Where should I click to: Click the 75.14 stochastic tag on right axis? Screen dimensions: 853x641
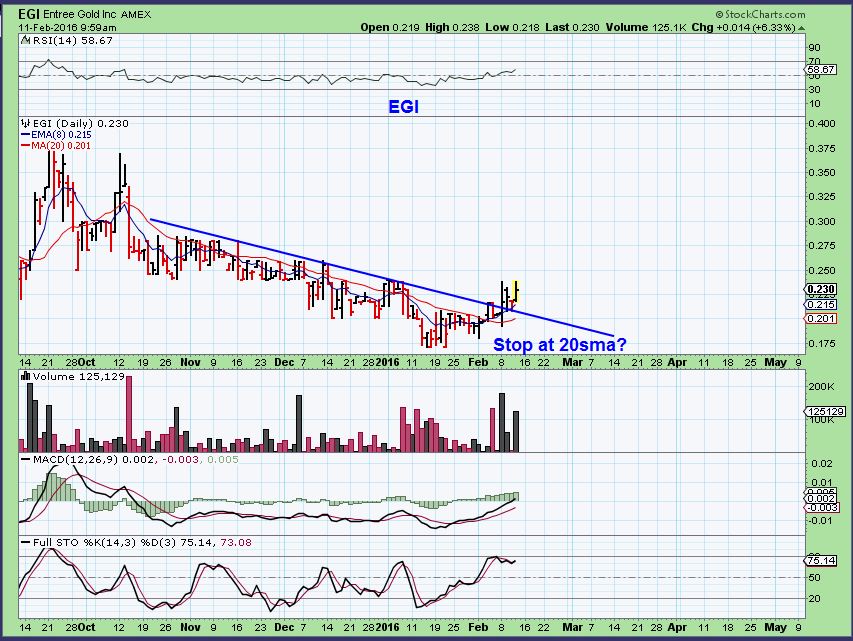[821, 560]
